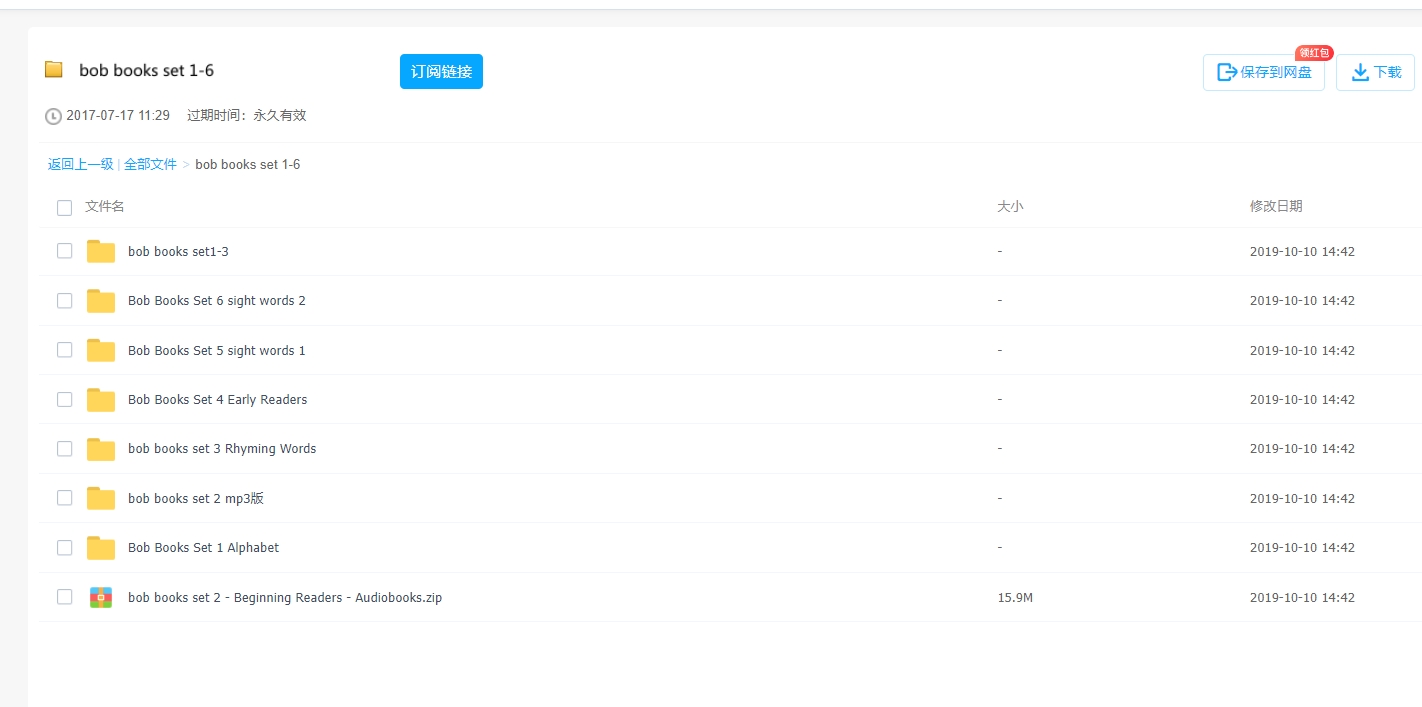Sort by the 修改日期 column header
The width and height of the screenshot is (1422, 707).
point(1276,207)
